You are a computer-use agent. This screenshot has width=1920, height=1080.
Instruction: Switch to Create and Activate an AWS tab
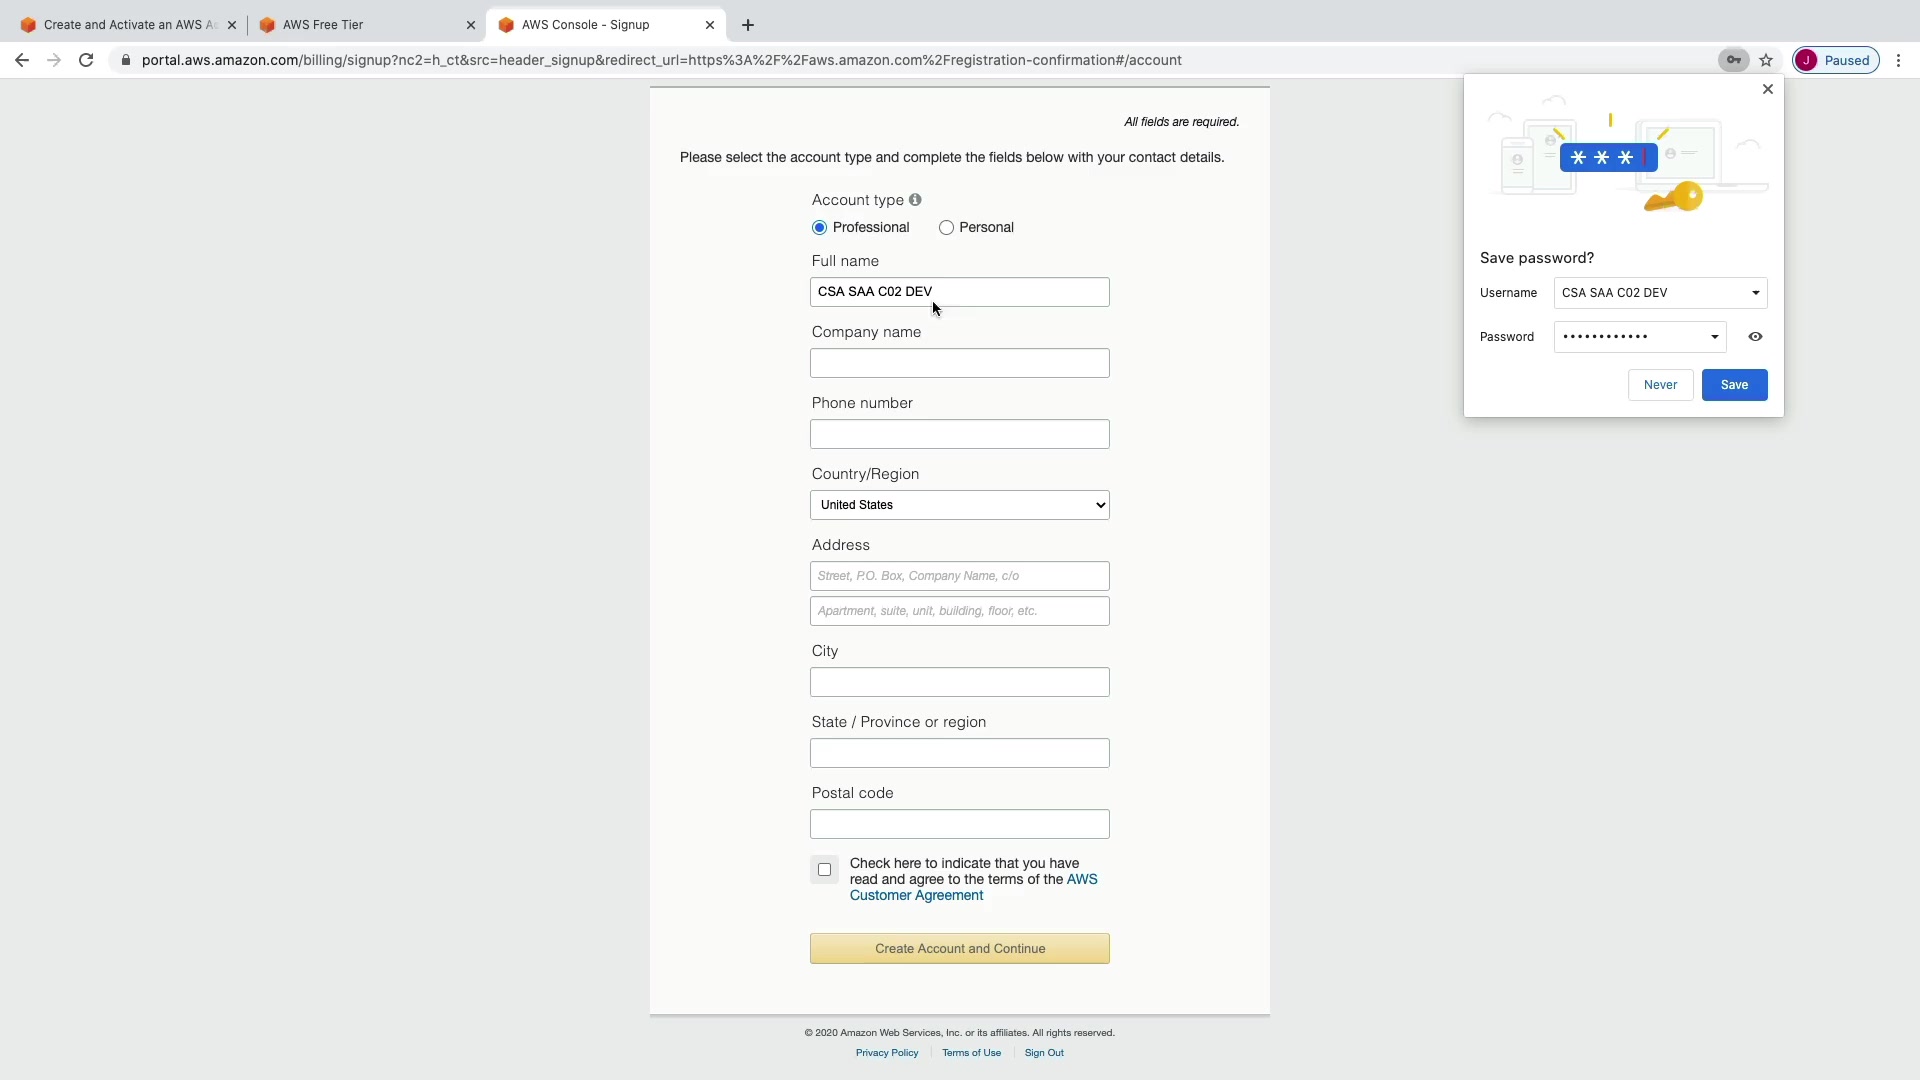point(125,25)
